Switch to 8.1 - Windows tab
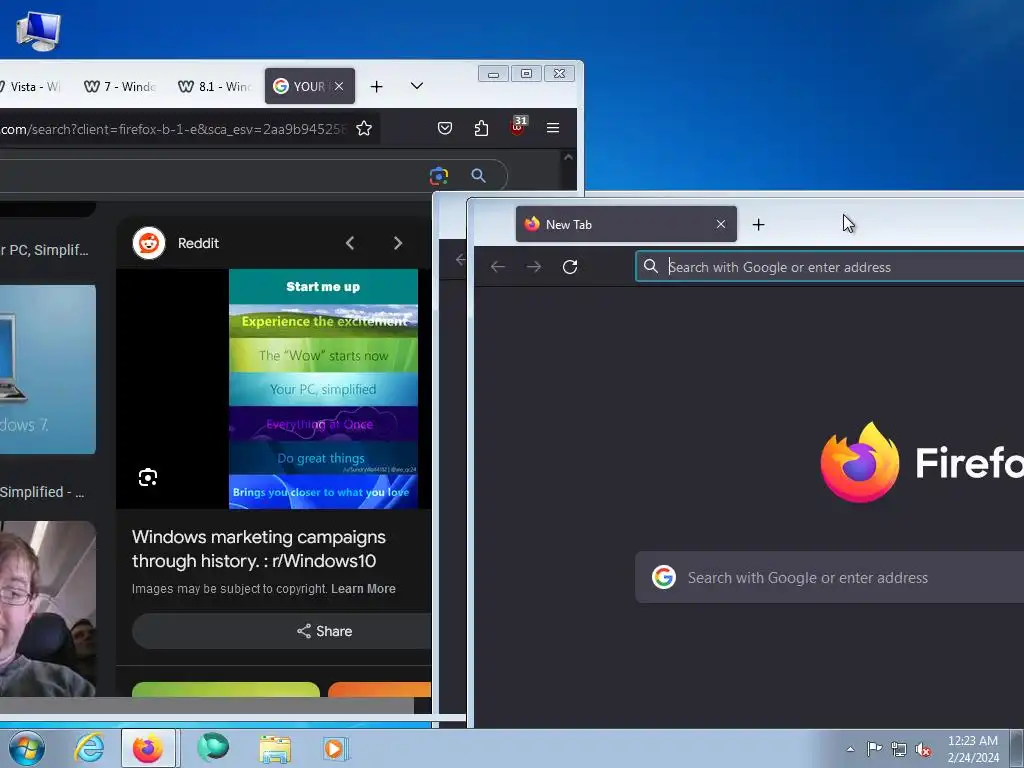1024x768 pixels. (214, 86)
